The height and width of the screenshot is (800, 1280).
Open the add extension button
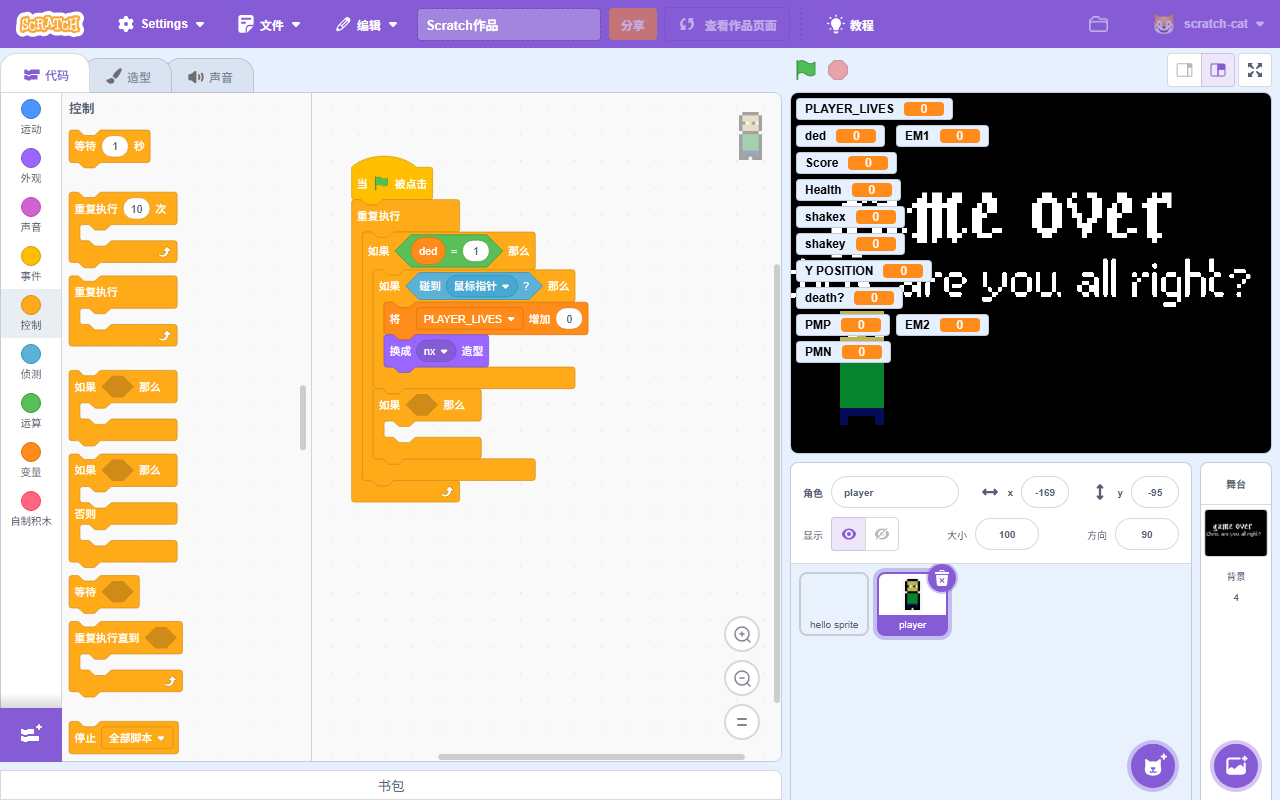point(30,735)
